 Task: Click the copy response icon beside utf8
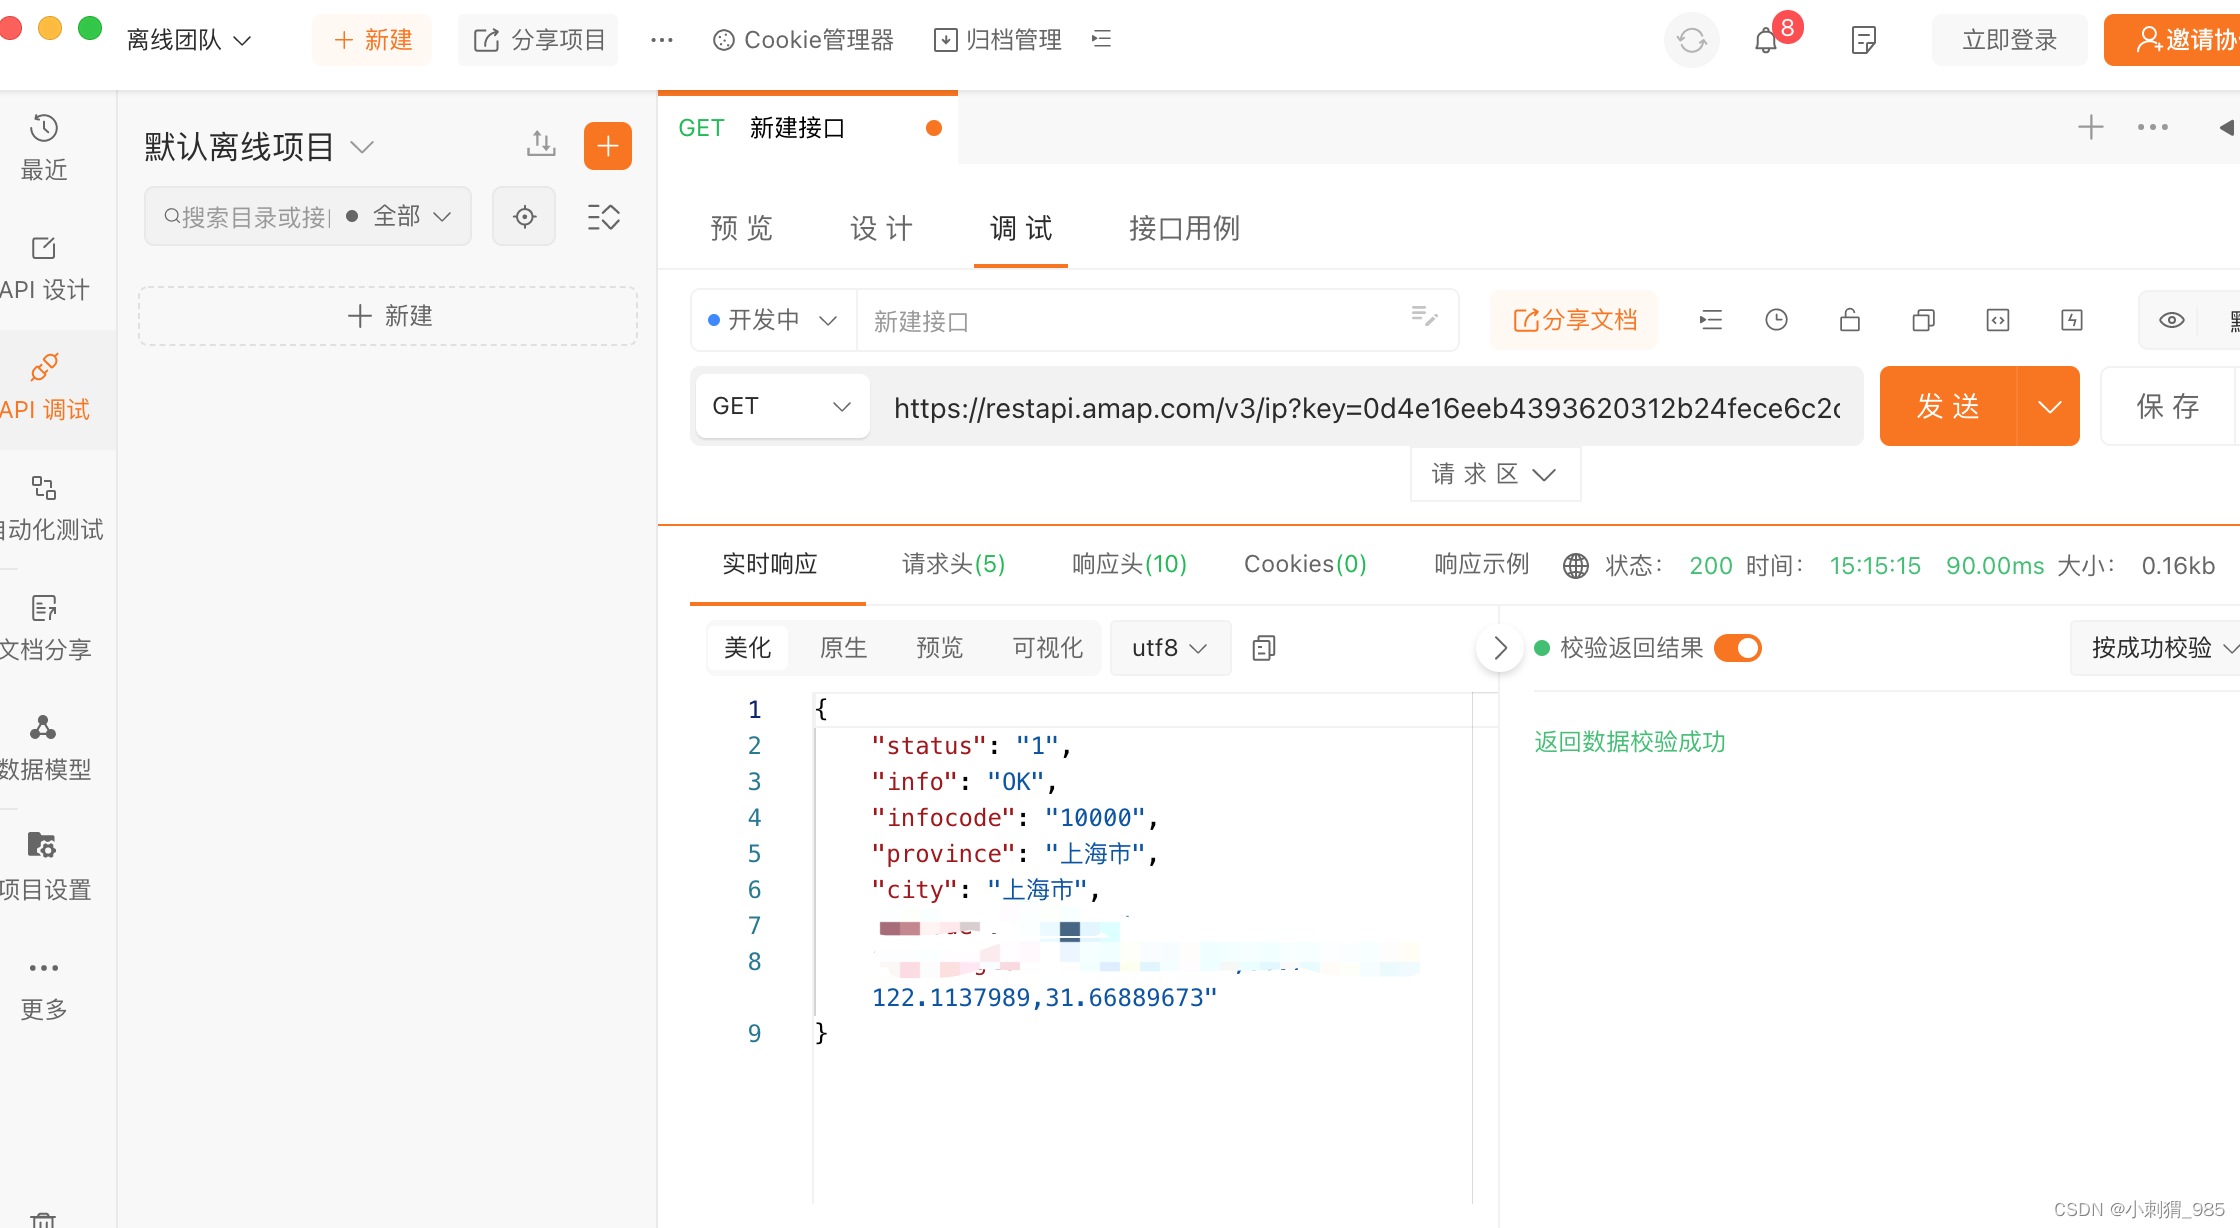(1263, 648)
